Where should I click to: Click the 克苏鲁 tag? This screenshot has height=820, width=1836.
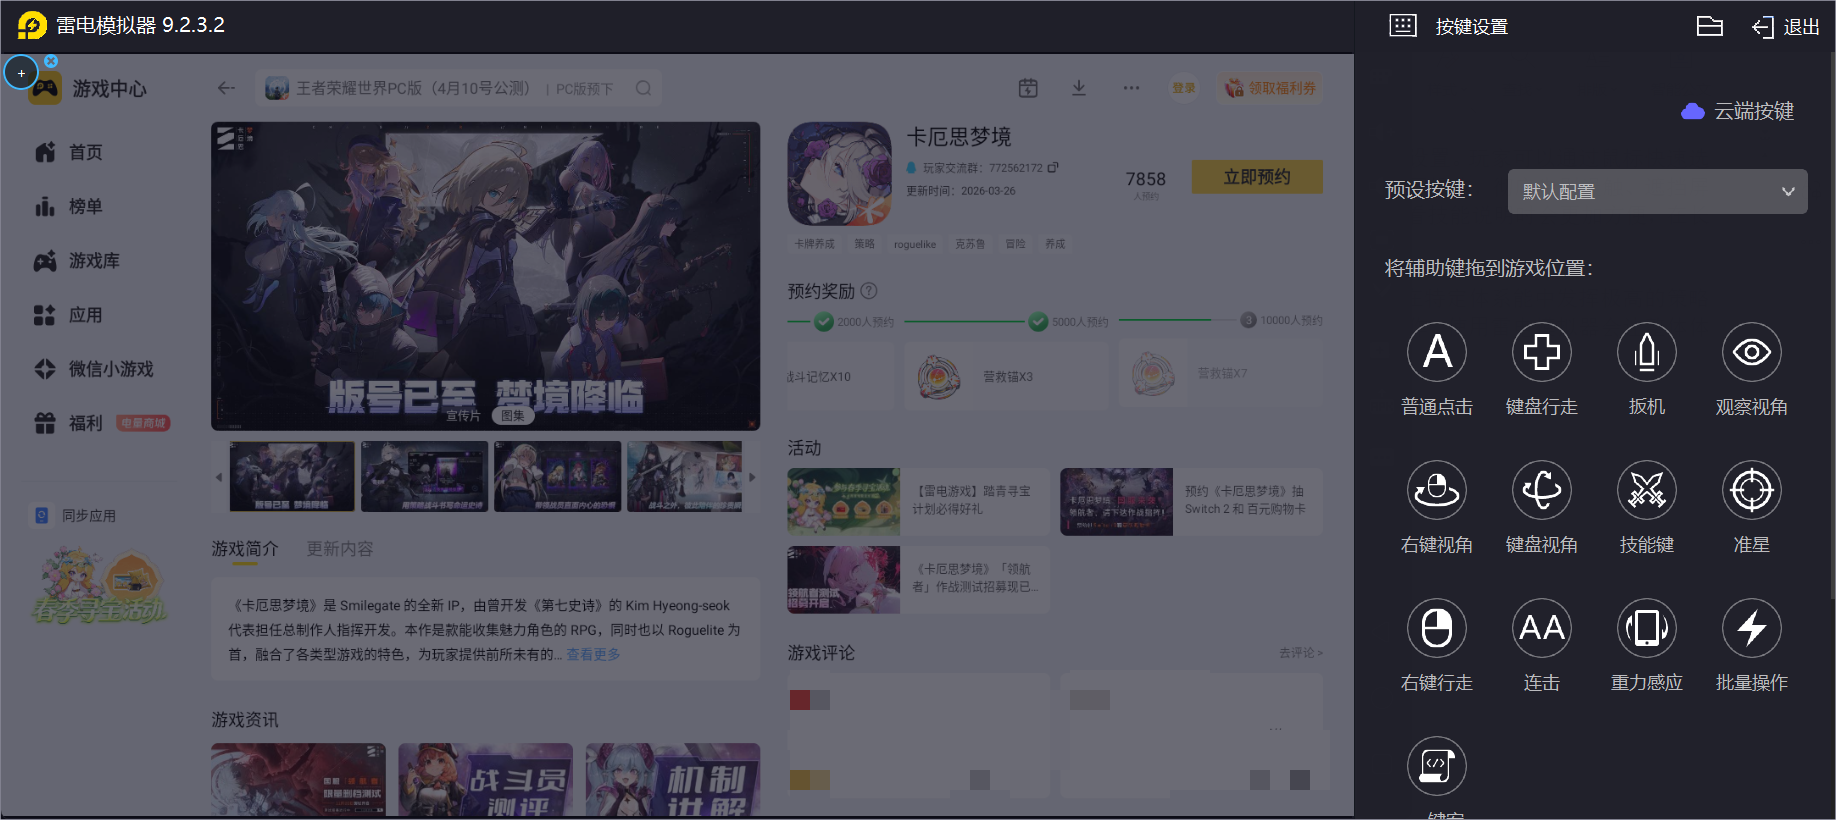click(x=970, y=244)
